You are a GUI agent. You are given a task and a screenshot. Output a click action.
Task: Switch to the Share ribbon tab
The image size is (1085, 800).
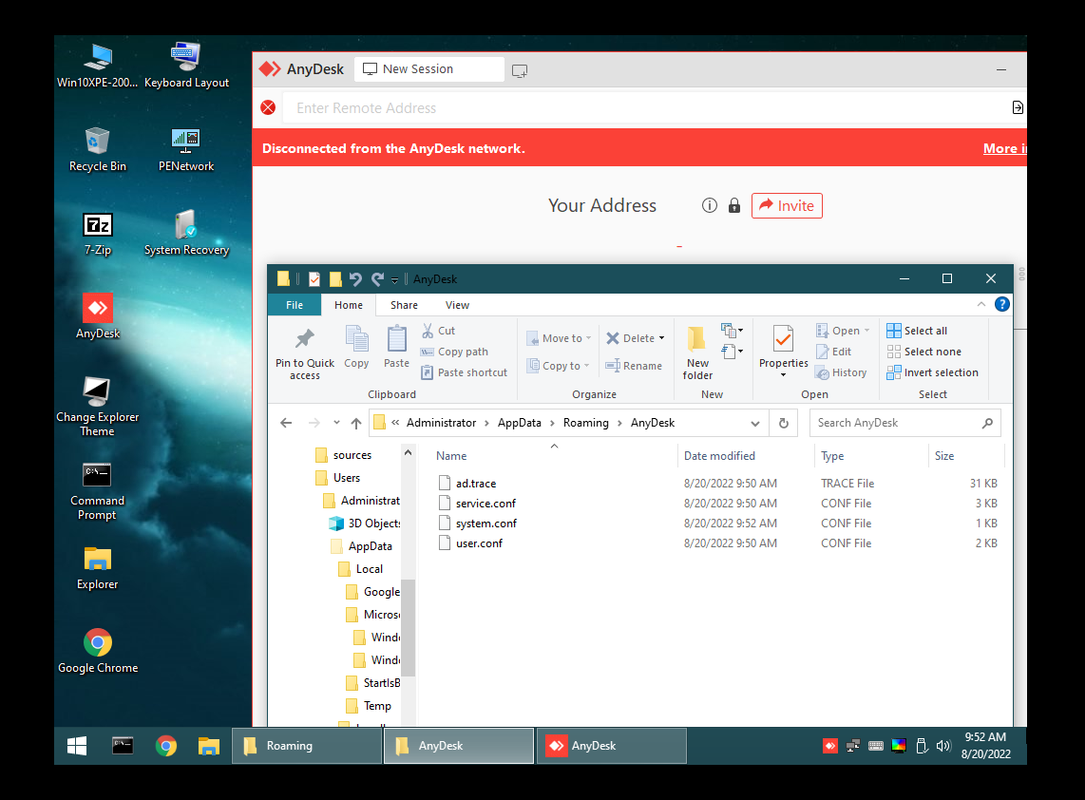pos(403,304)
